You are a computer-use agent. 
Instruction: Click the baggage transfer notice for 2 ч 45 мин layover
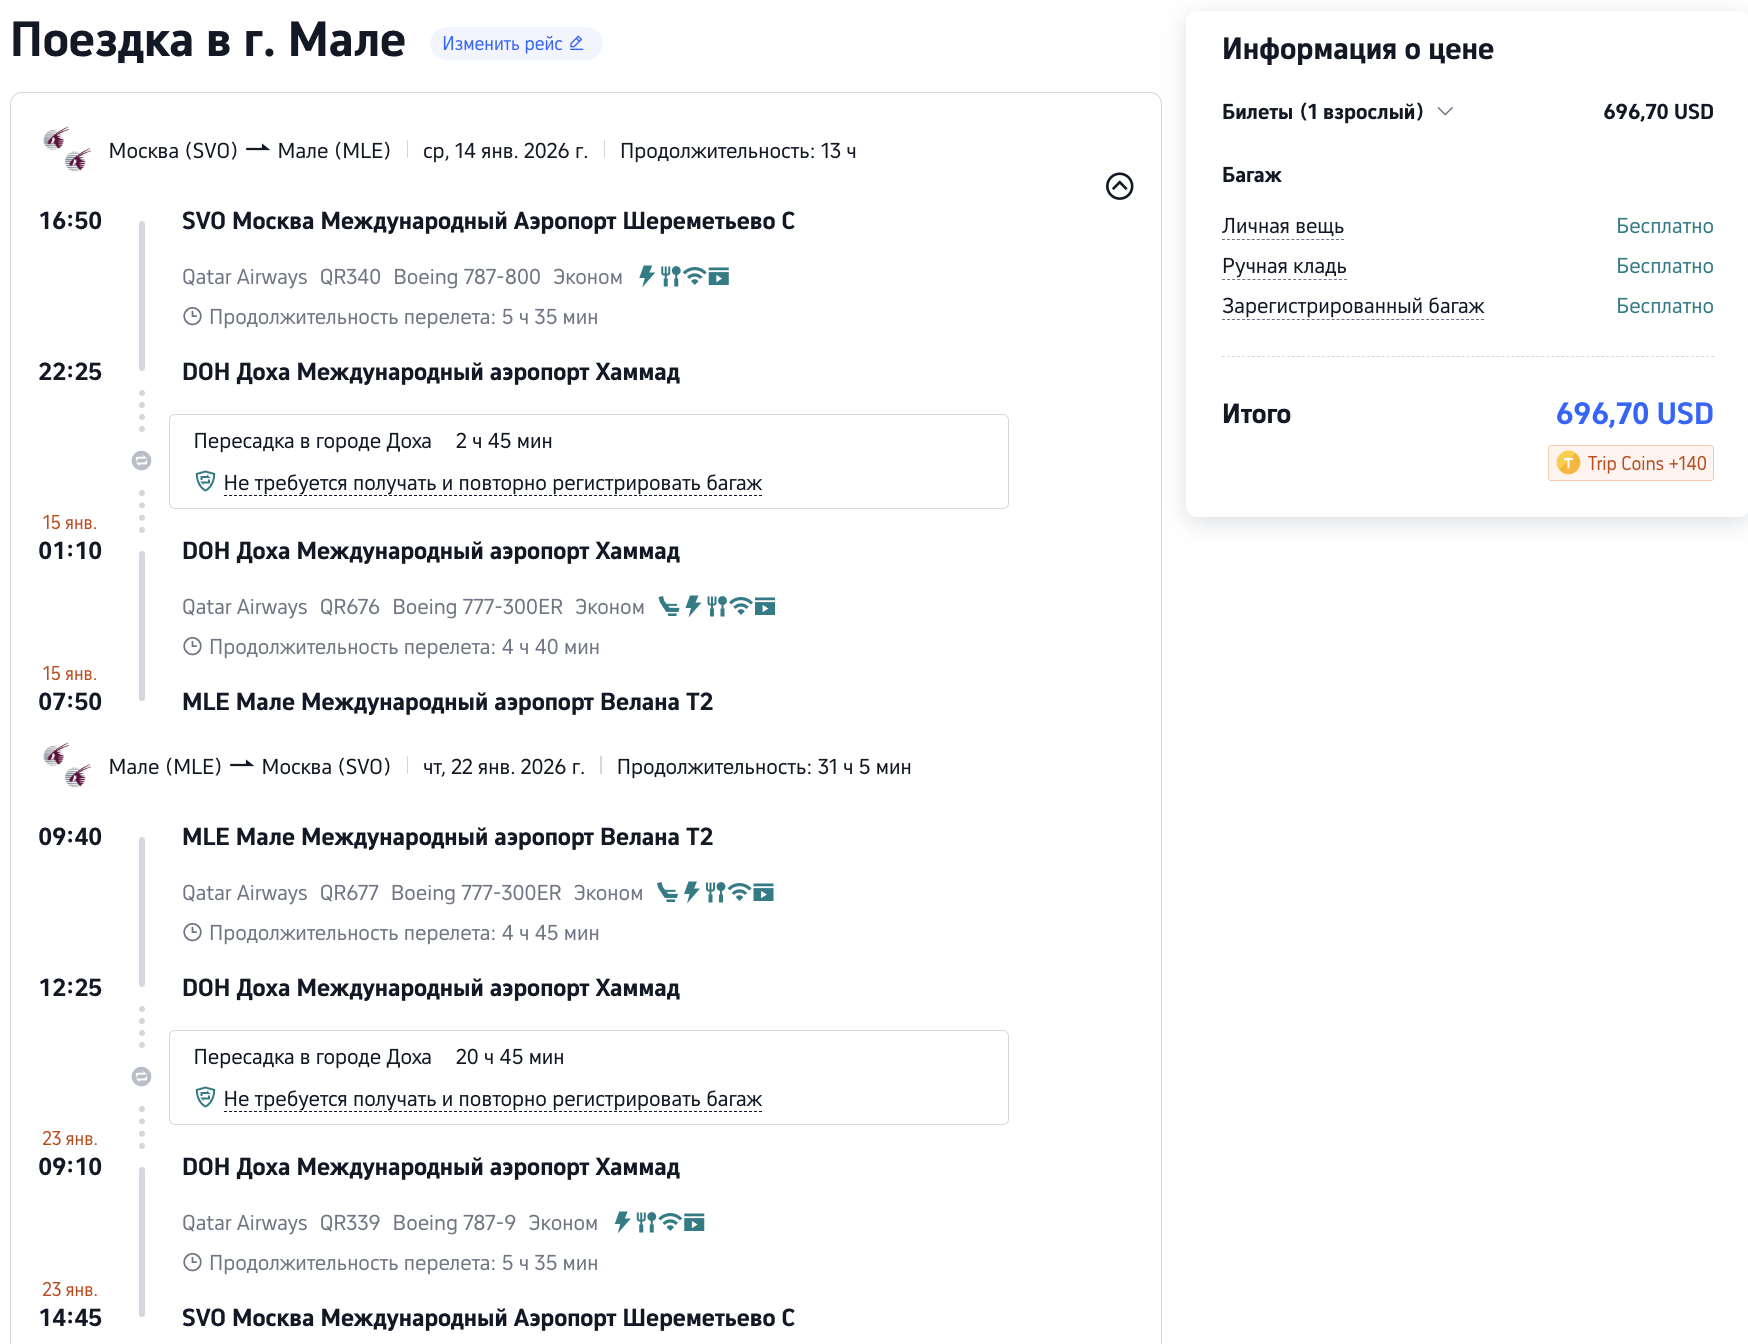[x=492, y=483]
